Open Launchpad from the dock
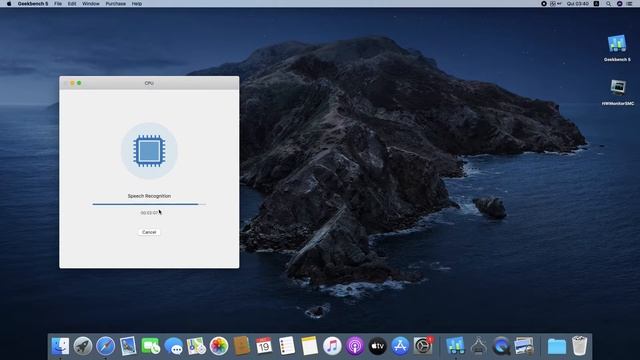 [83, 346]
